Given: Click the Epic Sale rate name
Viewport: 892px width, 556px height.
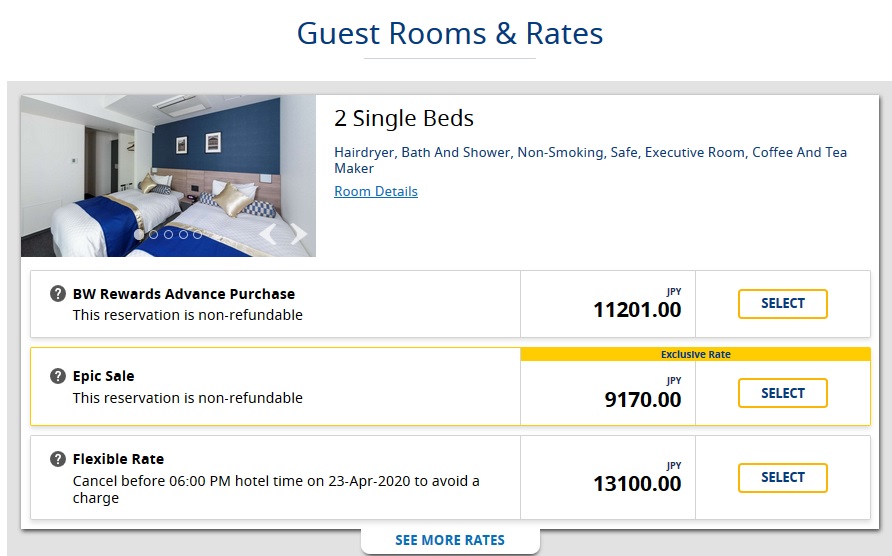Looking at the screenshot, I should 104,376.
